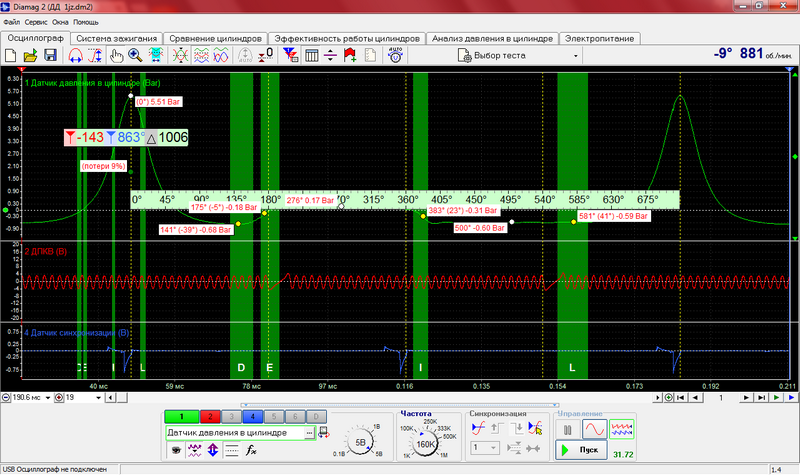
Task: Open sync channel dropdown showing 1
Action: click(x=485, y=447)
